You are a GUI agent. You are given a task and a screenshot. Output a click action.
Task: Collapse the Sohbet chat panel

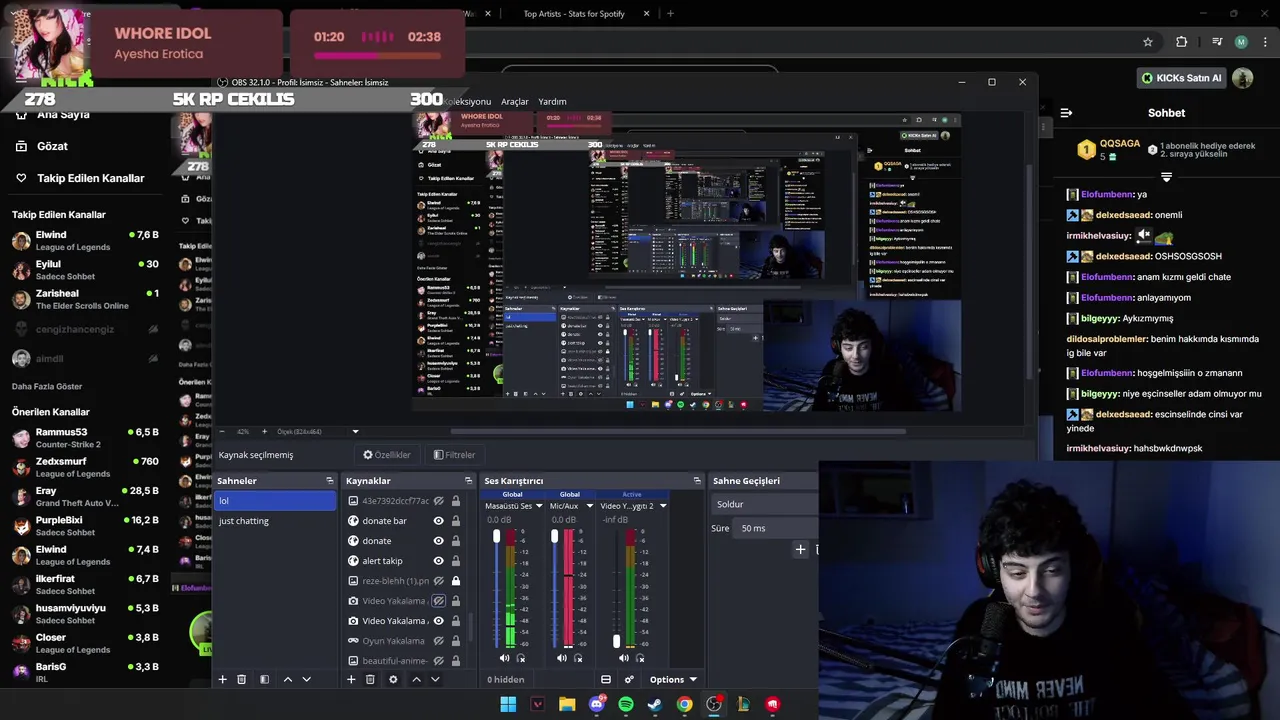point(1066,113)
